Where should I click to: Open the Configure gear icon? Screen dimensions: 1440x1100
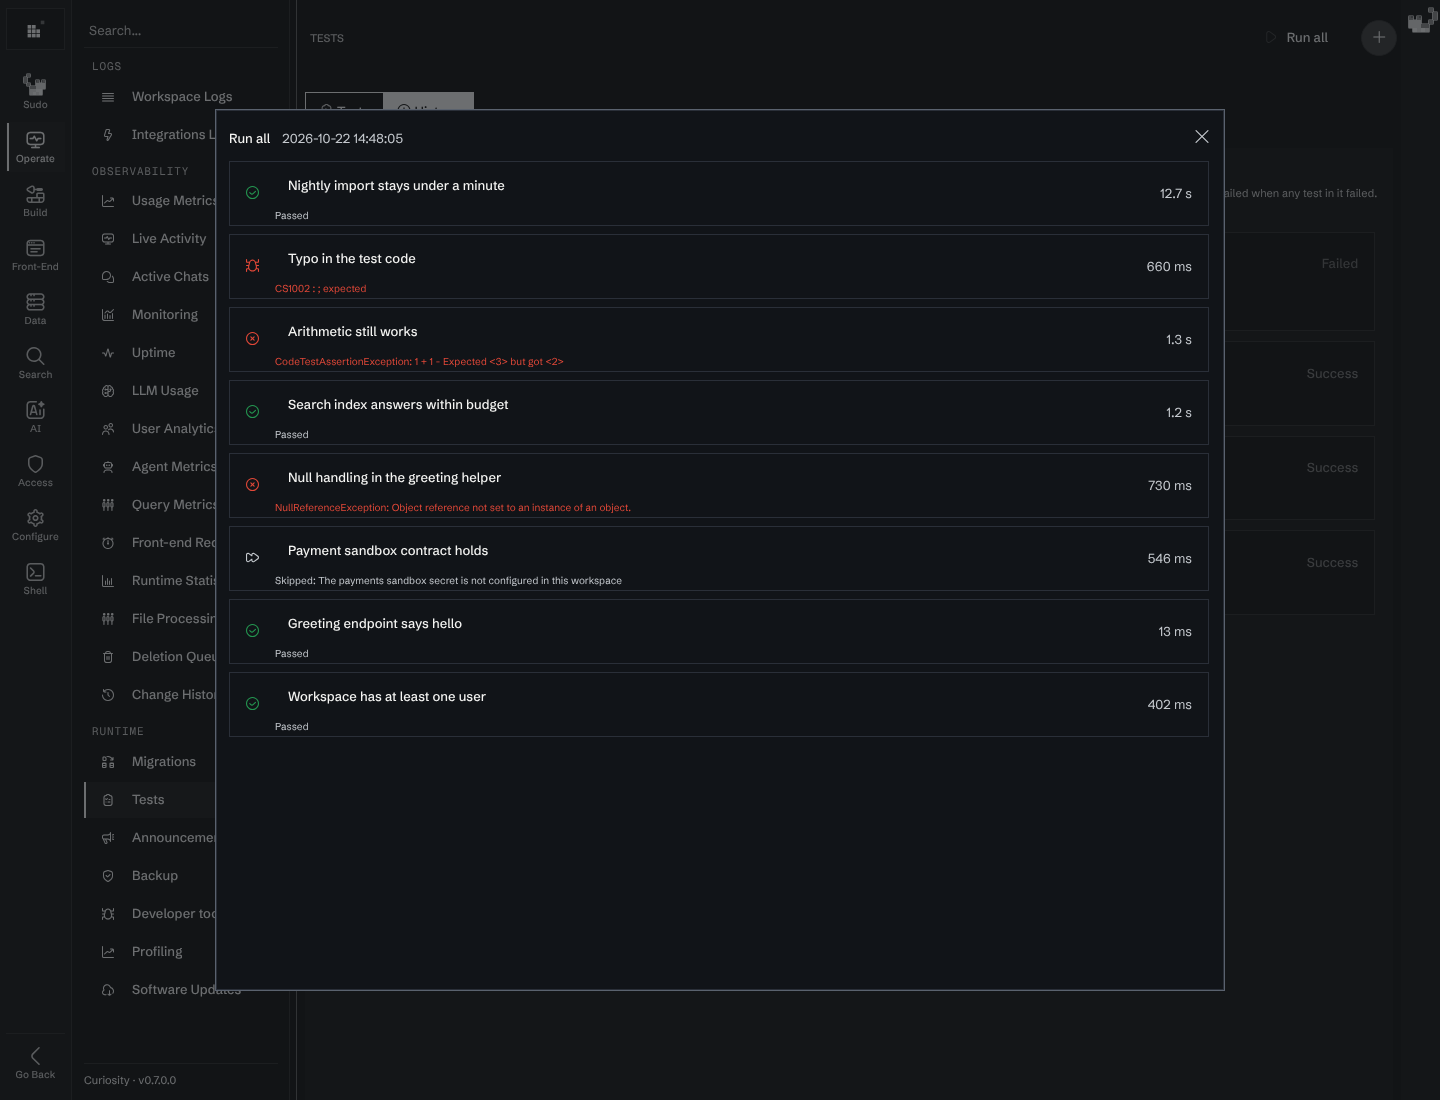[x=35, y=518]
